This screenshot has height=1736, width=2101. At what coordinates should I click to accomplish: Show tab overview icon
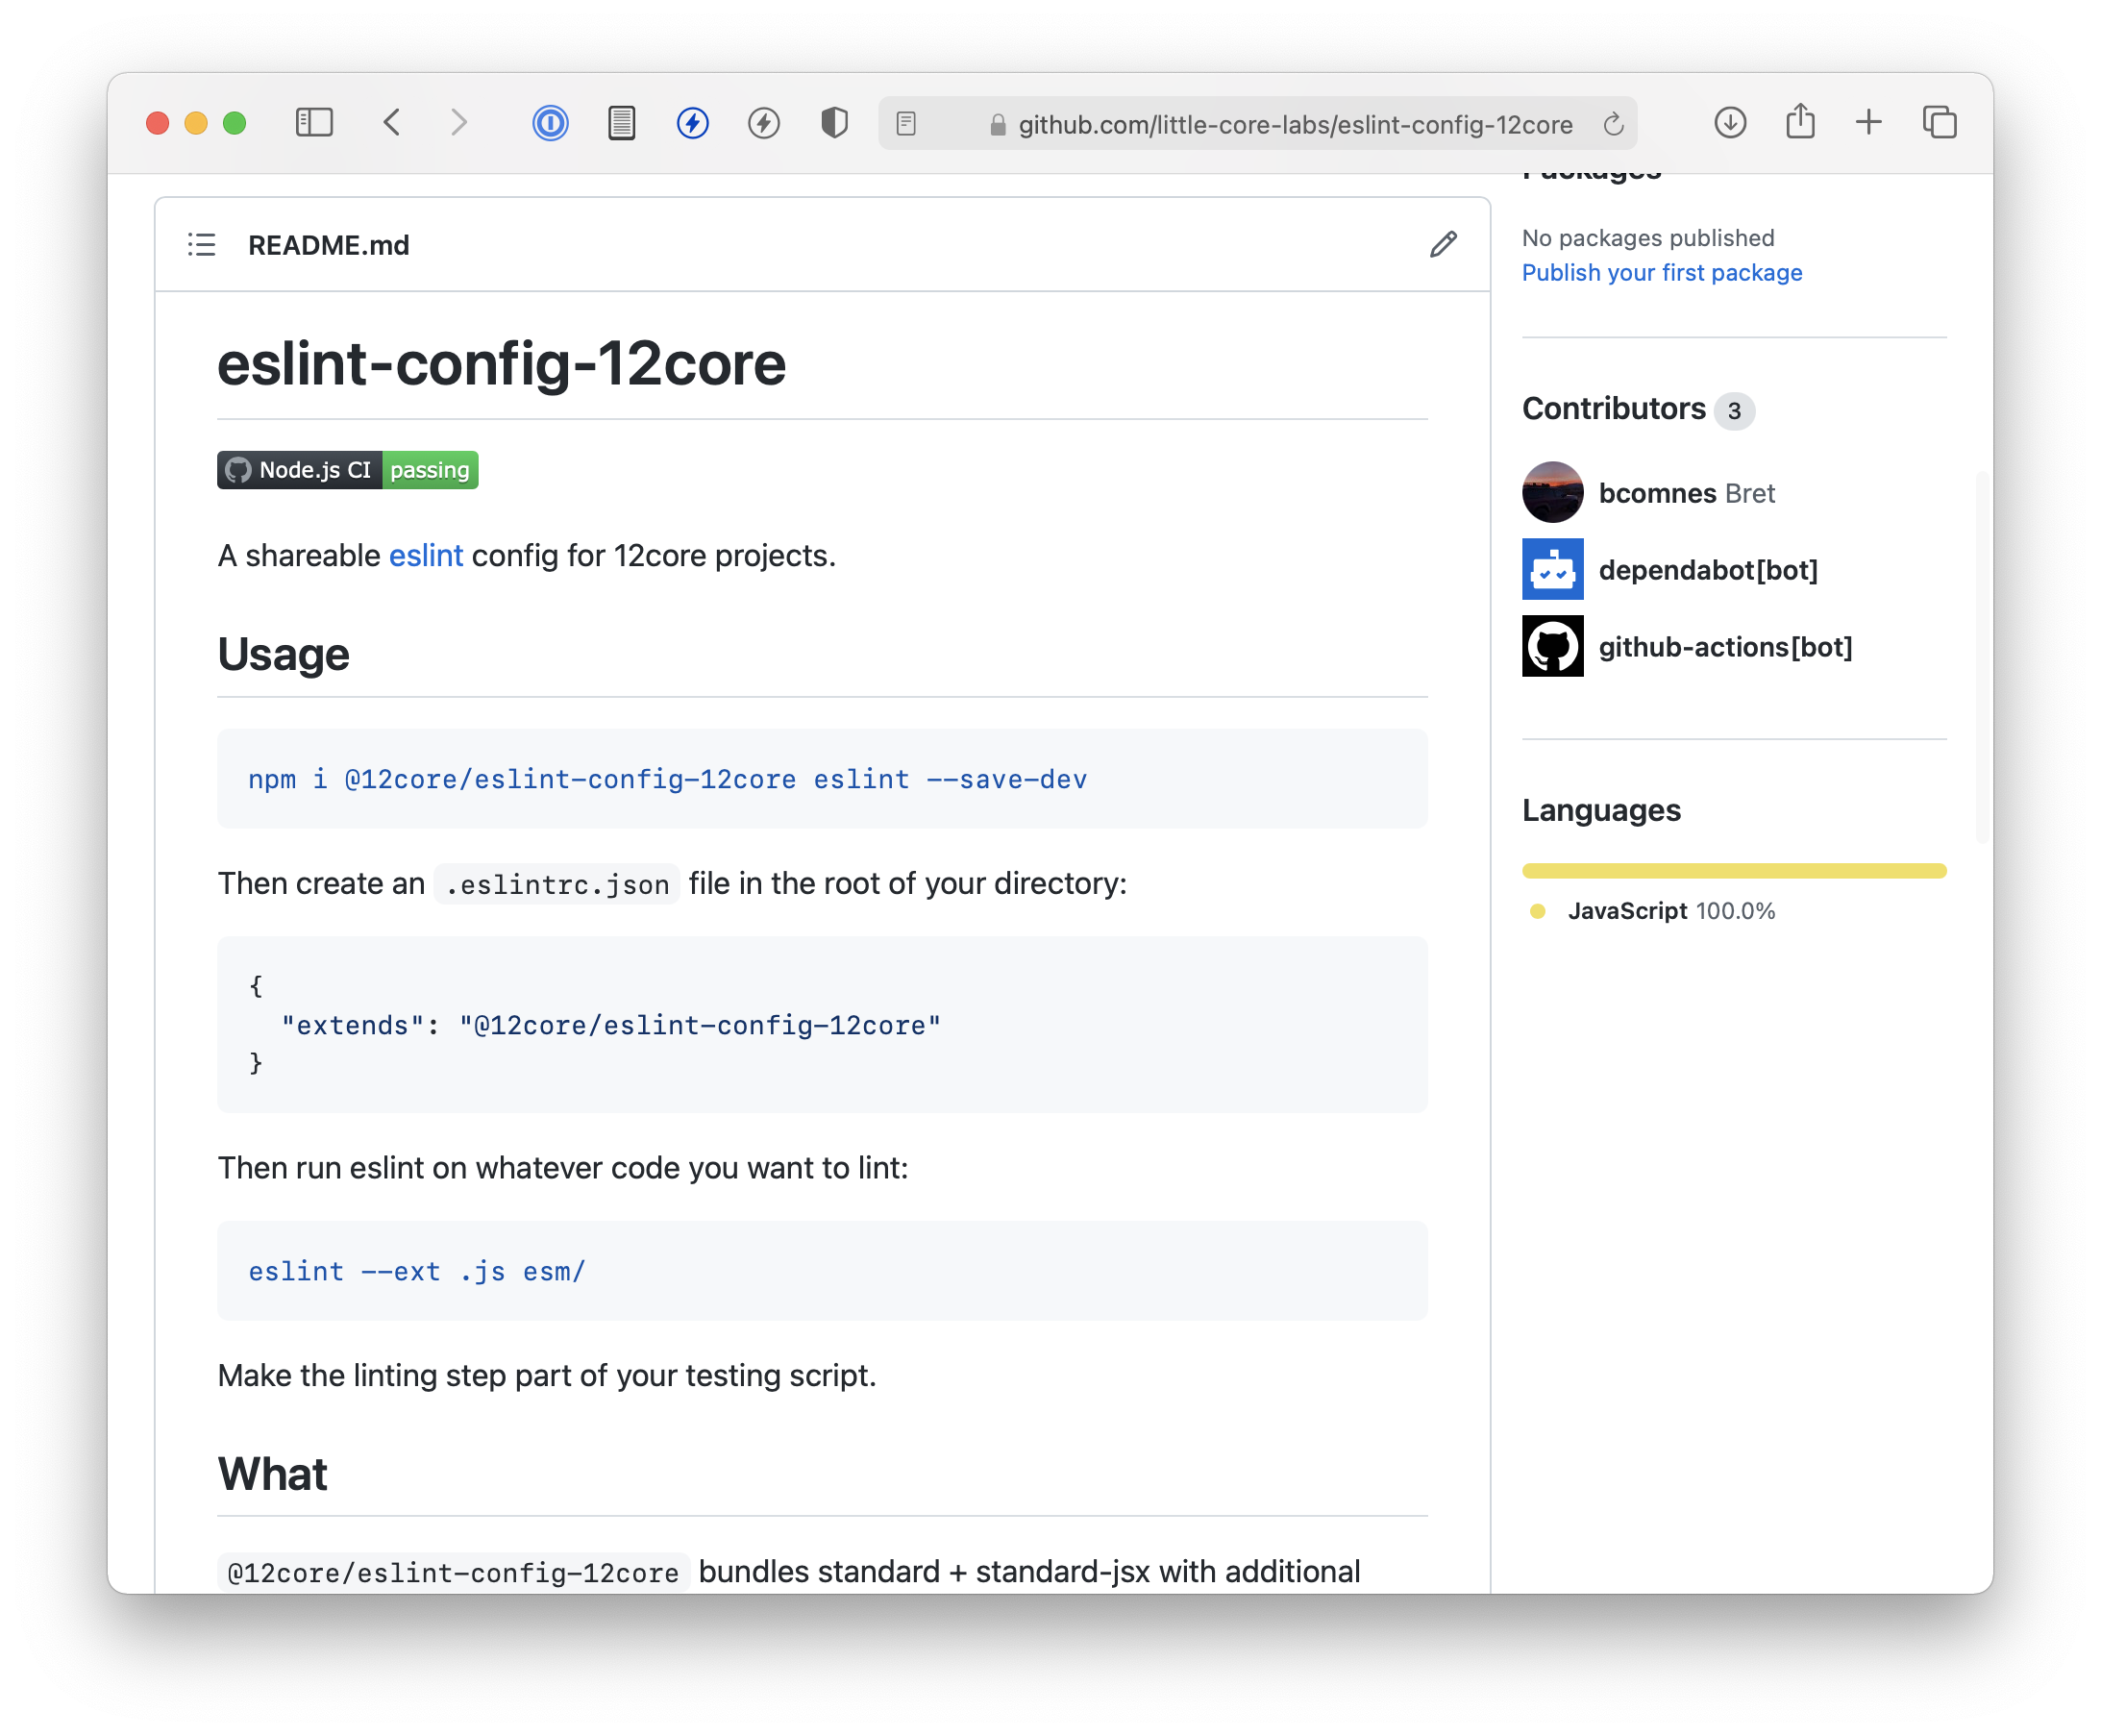tap(1939, 122)
